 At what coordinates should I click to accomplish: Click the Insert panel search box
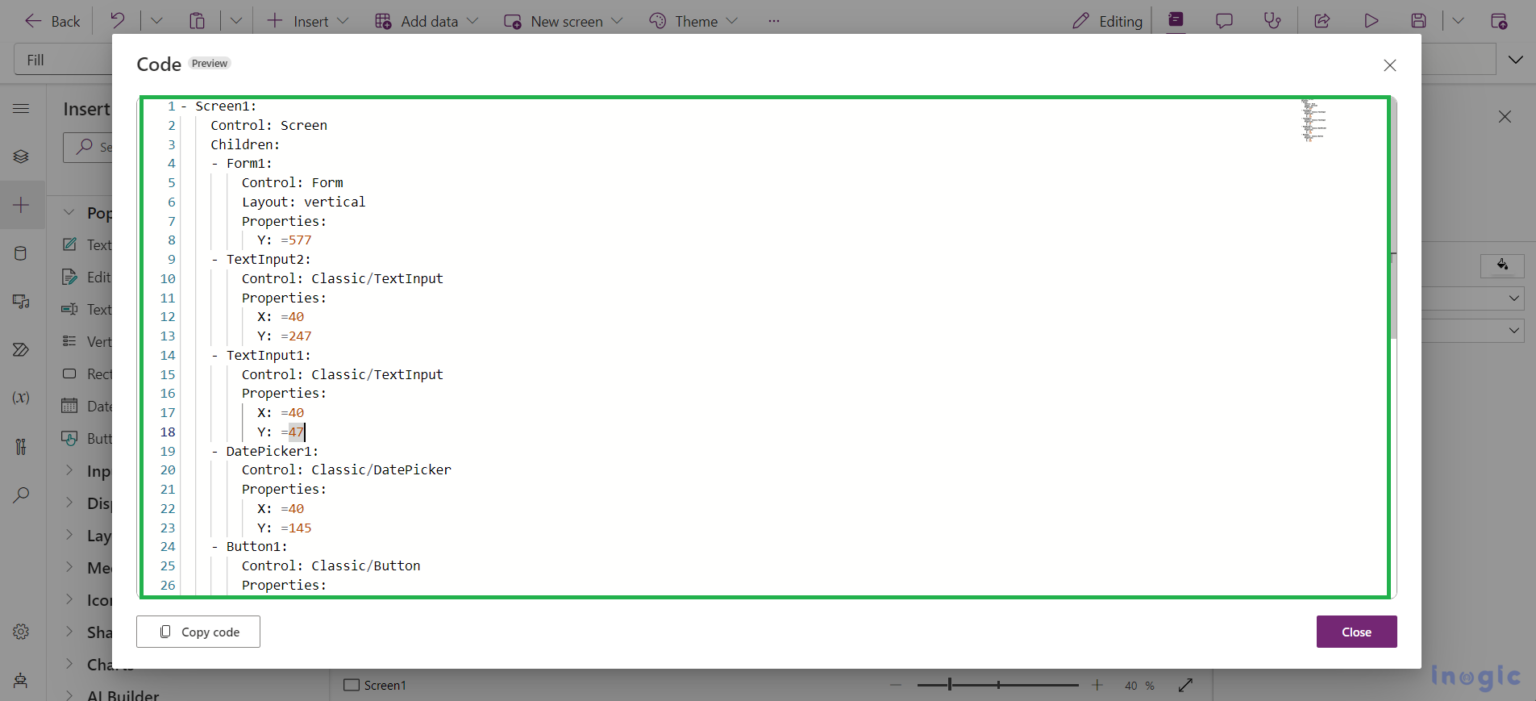point(88,147)
